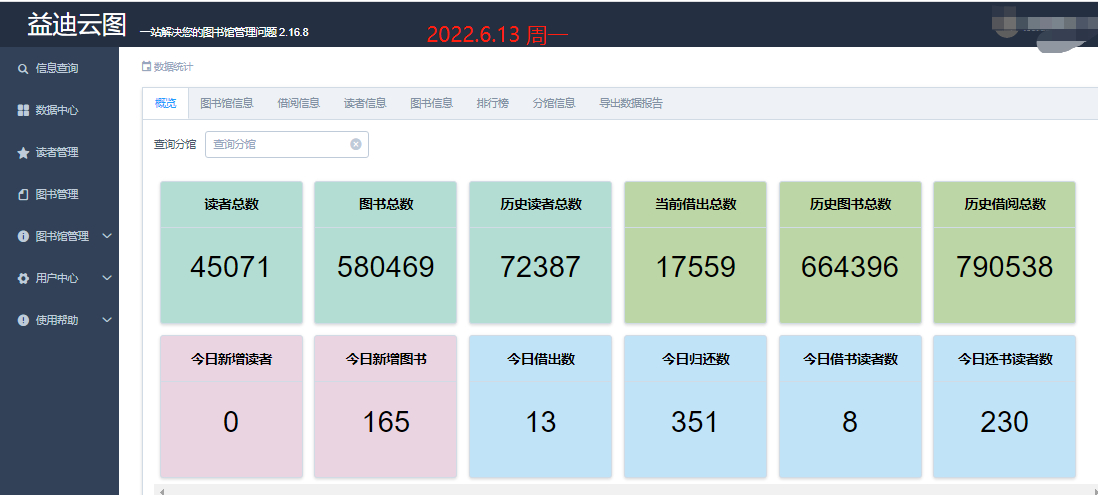Screen dimensions: 1098x495
Task: Click the 数据统计 breadcrumb link
Action: (x=172, y=67)
